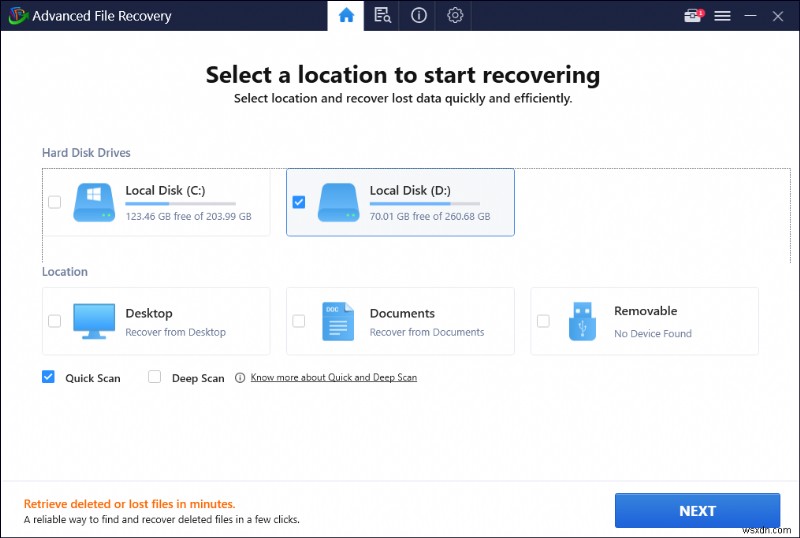This screenshot has width=800, height=538.
Task: Toggle the Quick Scan checkbox
Action: tap(48, 377)
